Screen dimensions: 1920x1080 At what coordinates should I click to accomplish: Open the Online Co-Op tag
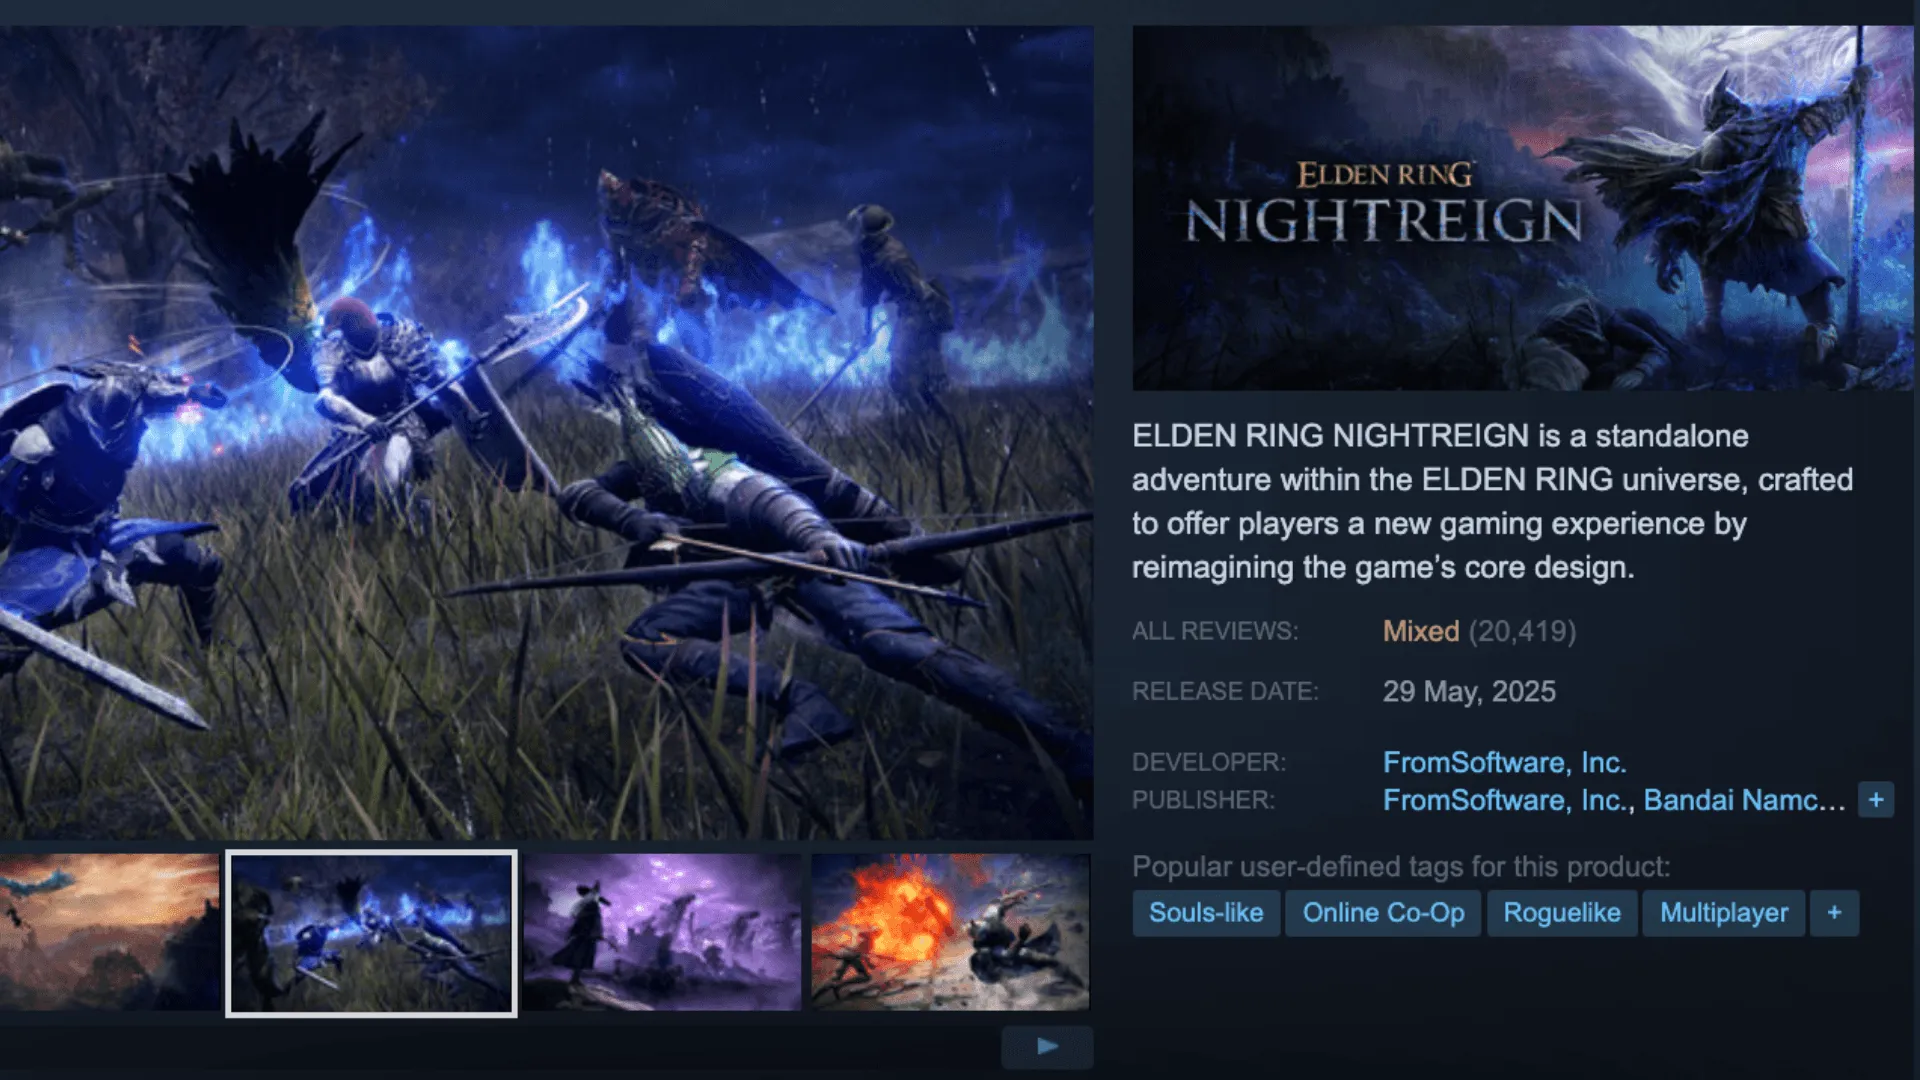tap(1383, 913)
